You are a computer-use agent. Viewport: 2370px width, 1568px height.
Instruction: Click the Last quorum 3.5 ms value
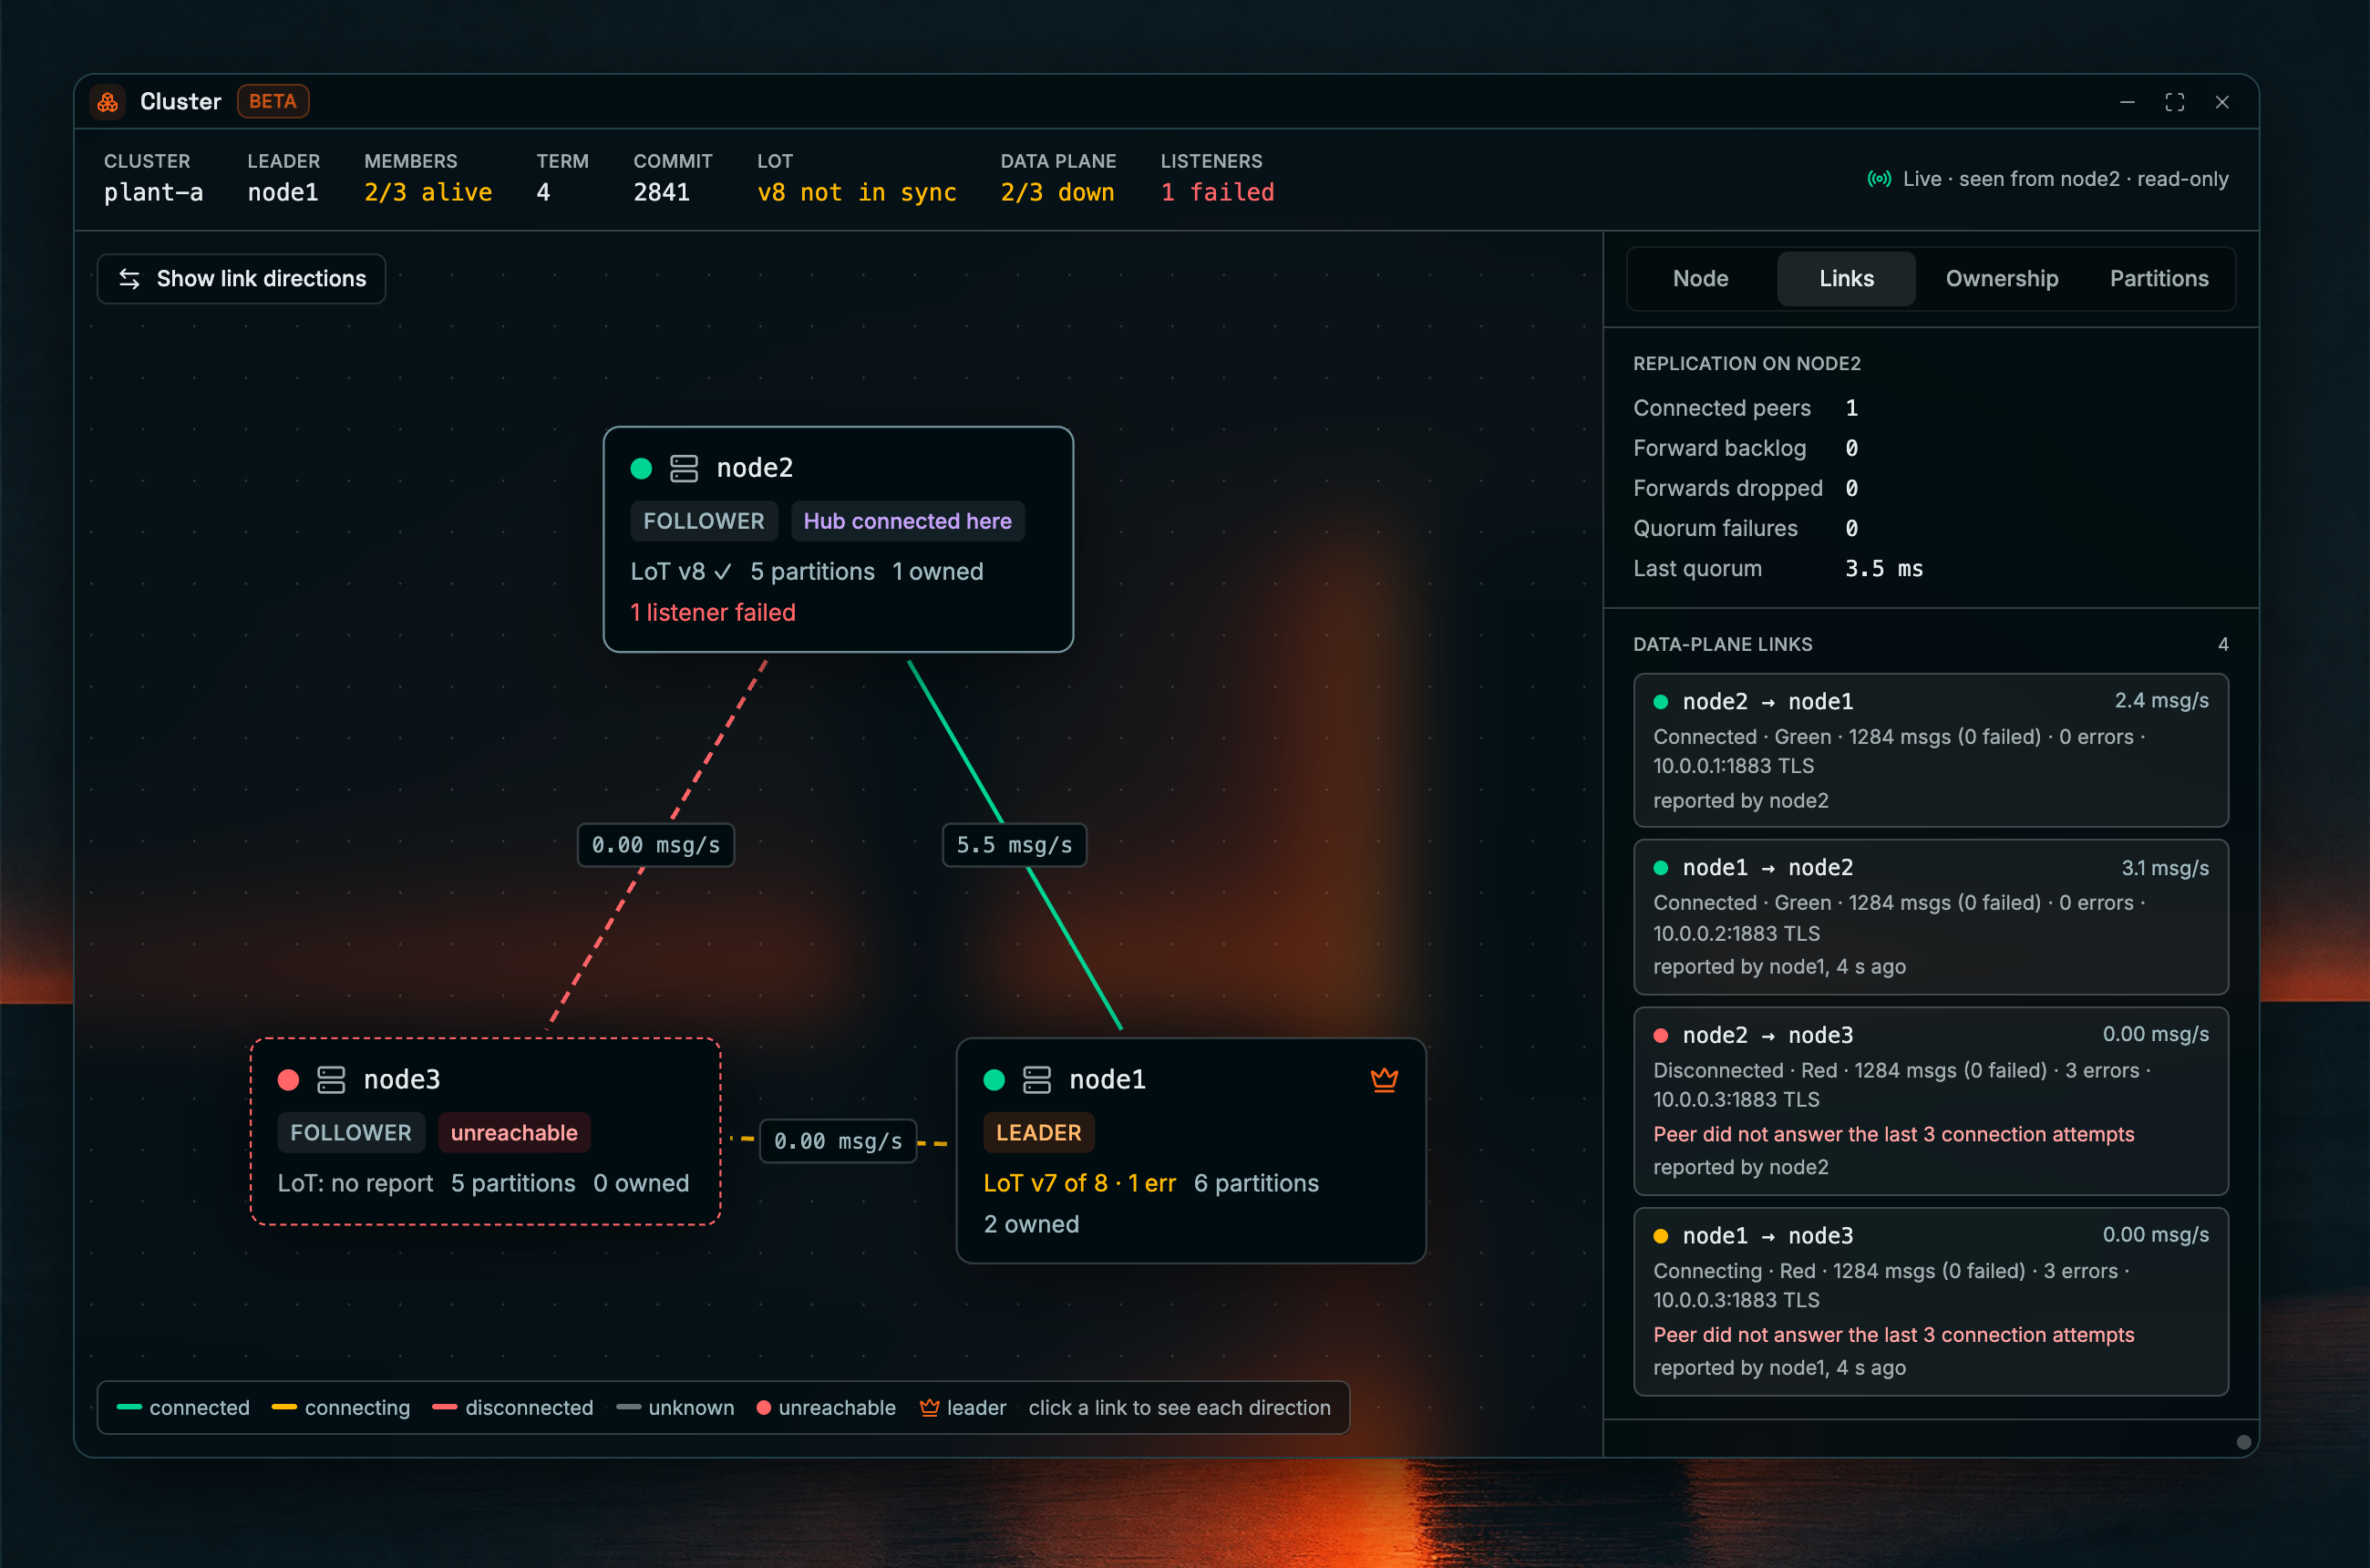(x=1883, y=569)
